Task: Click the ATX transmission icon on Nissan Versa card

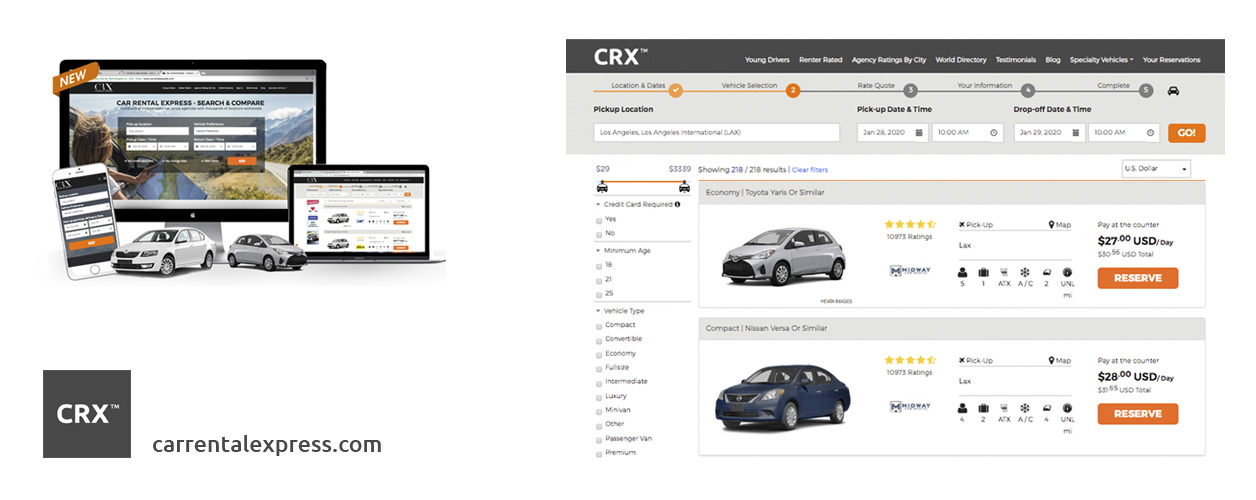Action: (x=1004, y=408)
